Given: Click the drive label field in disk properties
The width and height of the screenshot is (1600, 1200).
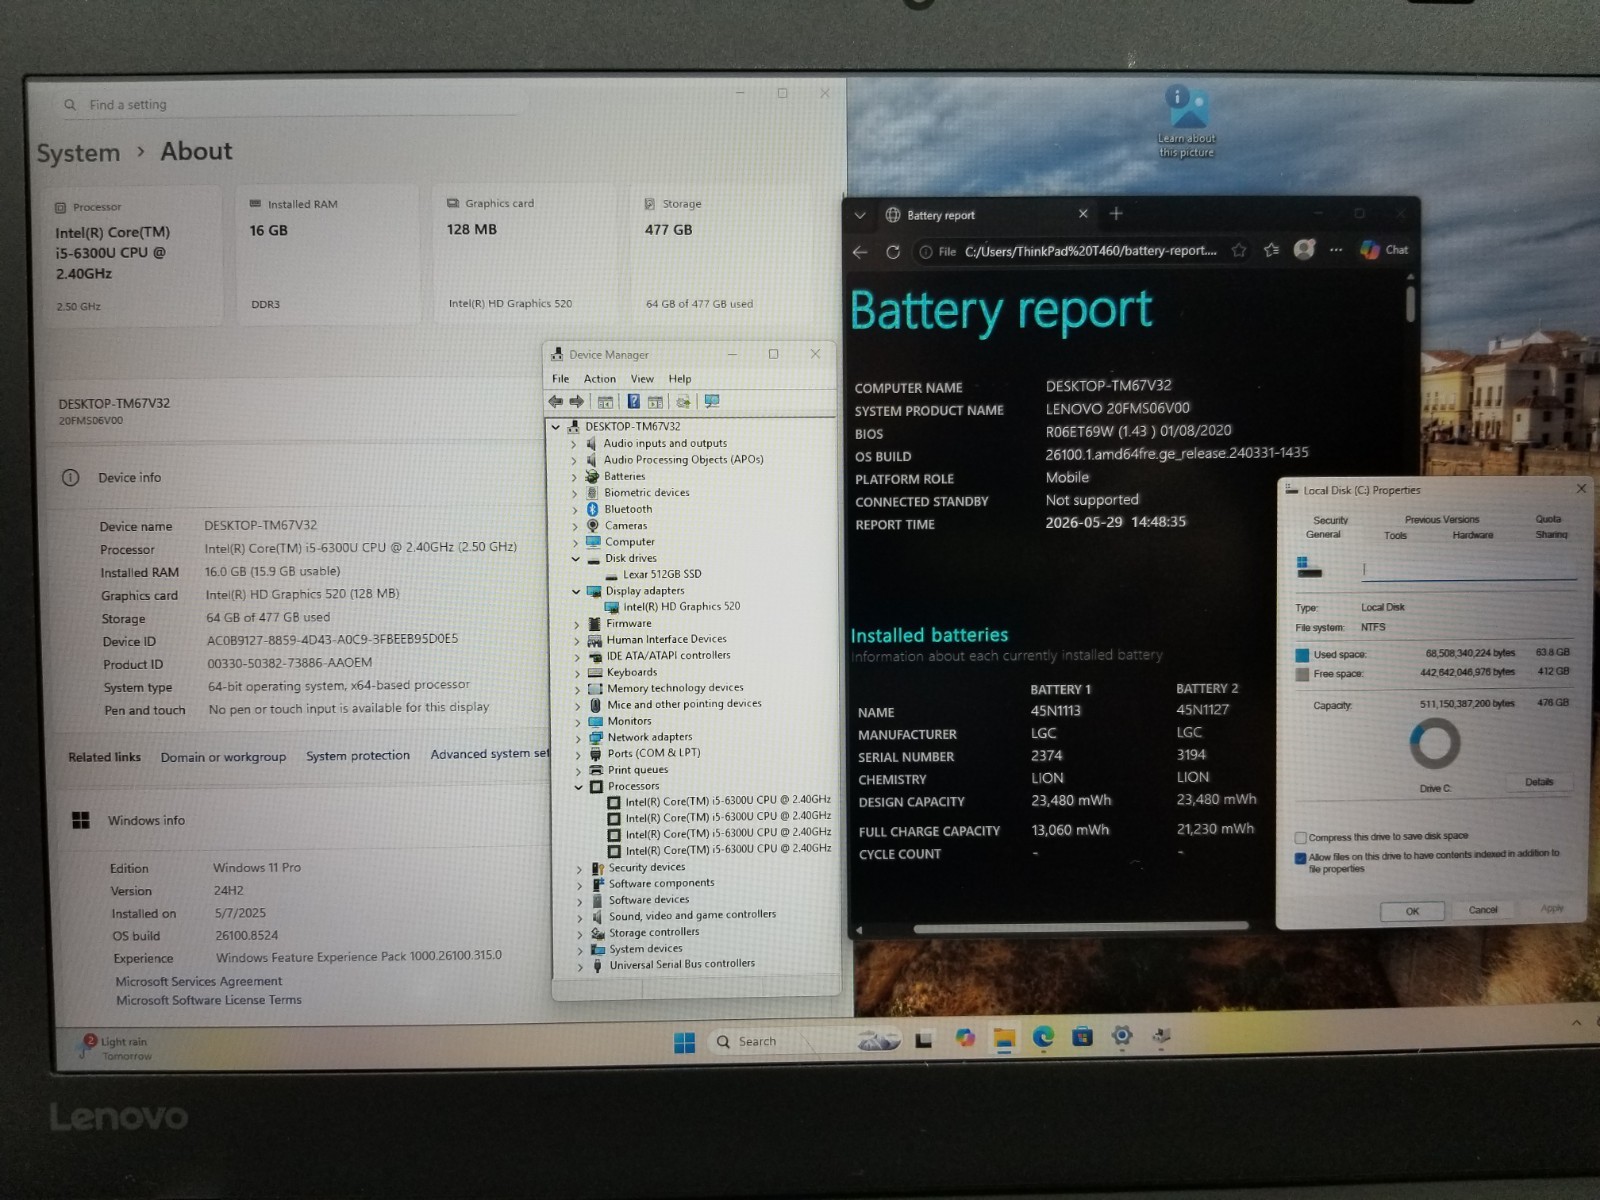Looking at the screenshot, I should coord(1468,569).
